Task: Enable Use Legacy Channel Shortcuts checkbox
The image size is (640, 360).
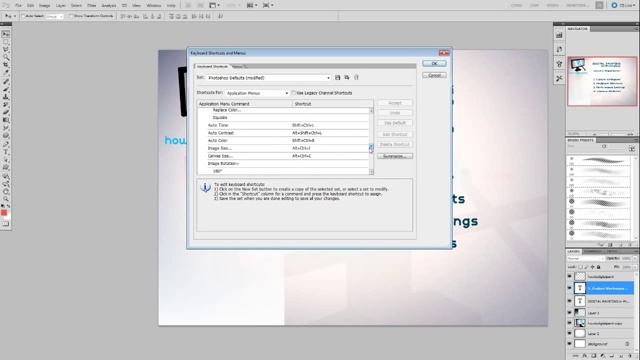Action: (293, 93)
